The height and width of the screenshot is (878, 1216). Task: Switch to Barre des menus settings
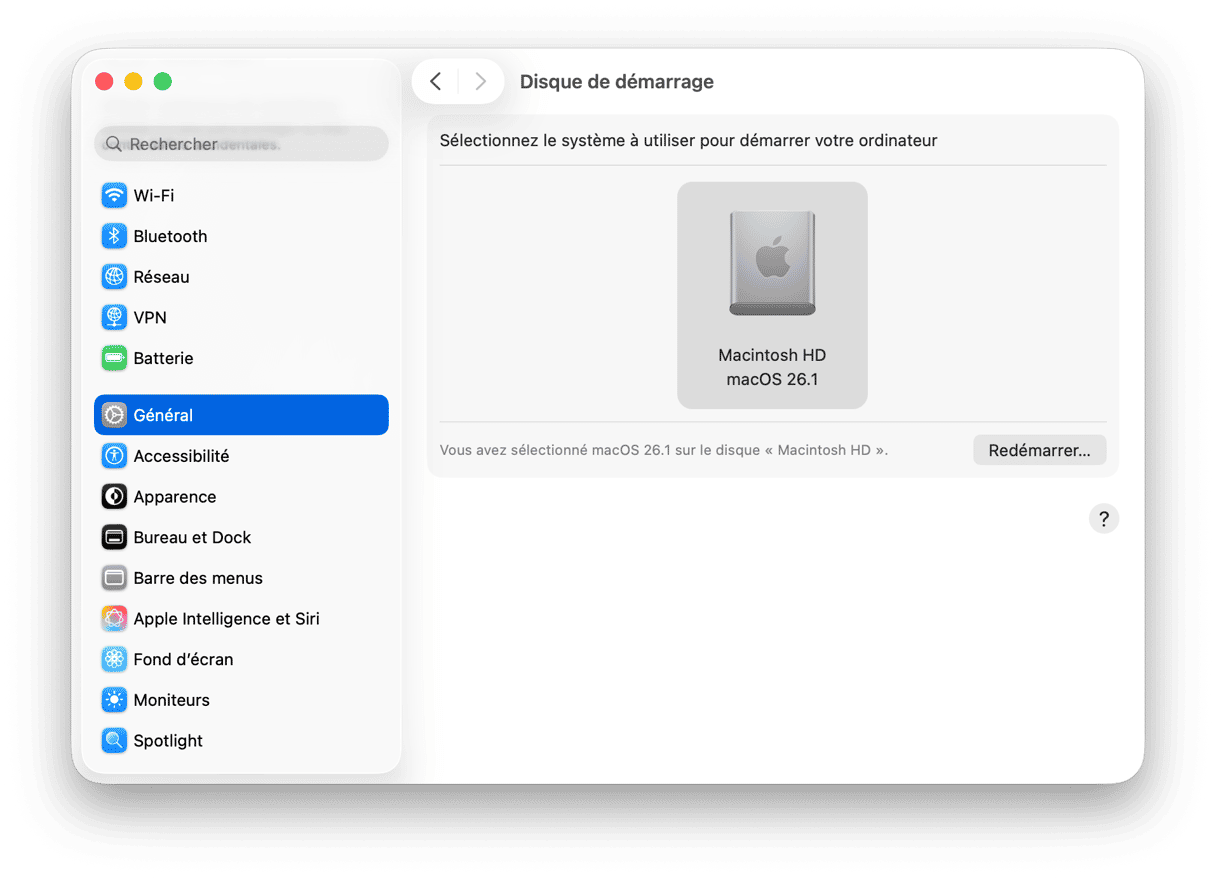point(198,578)
